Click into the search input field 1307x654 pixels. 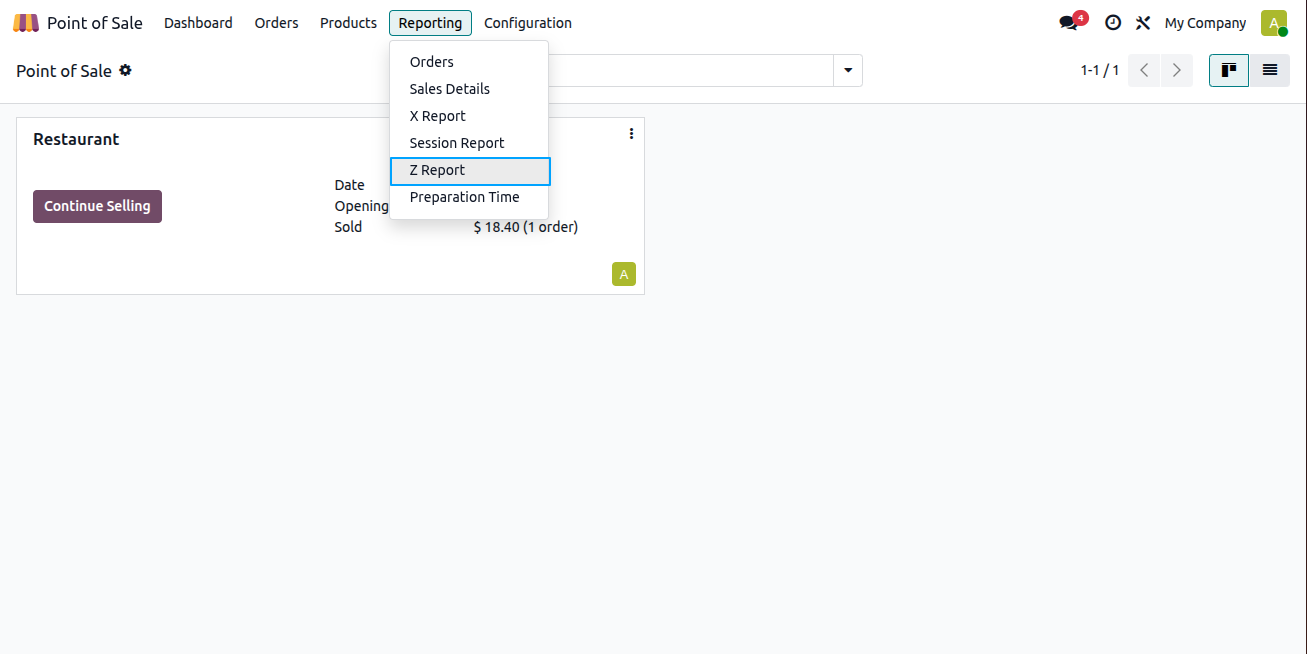point(690,71)
